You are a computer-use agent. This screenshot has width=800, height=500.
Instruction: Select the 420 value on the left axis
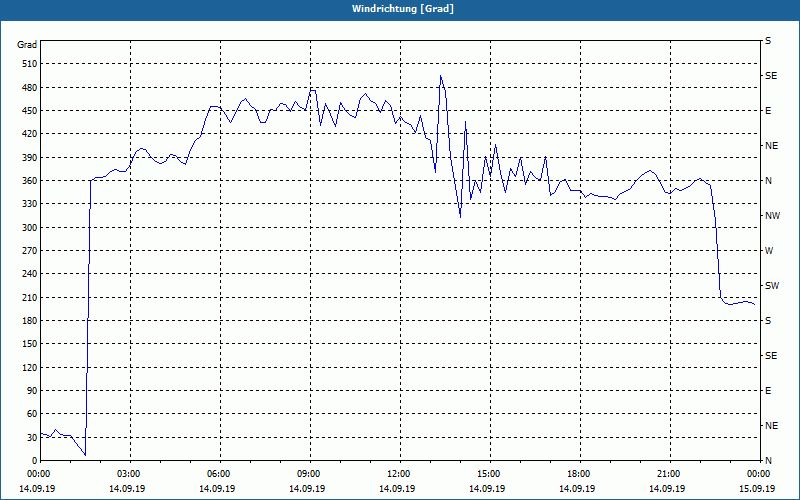[30, 134]
